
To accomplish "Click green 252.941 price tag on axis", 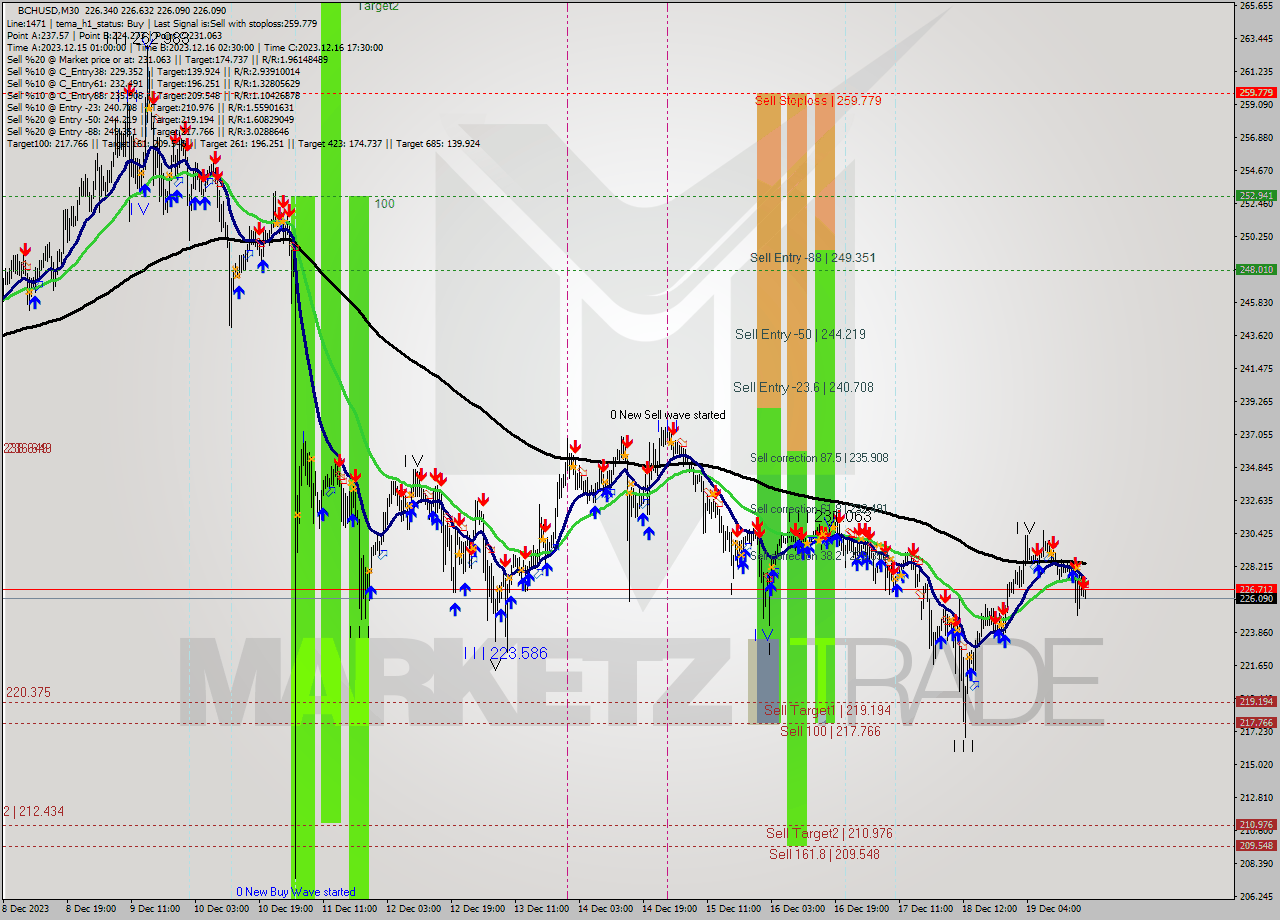I will [1256, 195].
